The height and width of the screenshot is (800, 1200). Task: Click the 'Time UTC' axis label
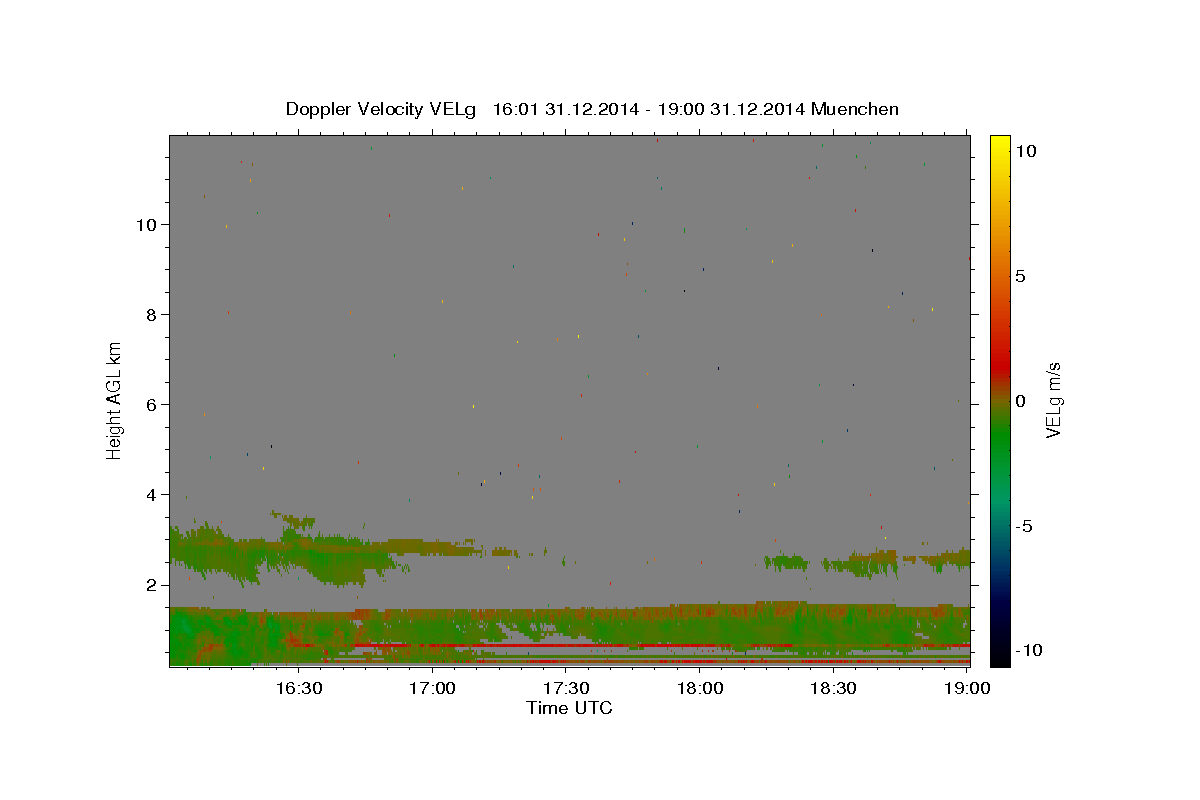(569, 708)
